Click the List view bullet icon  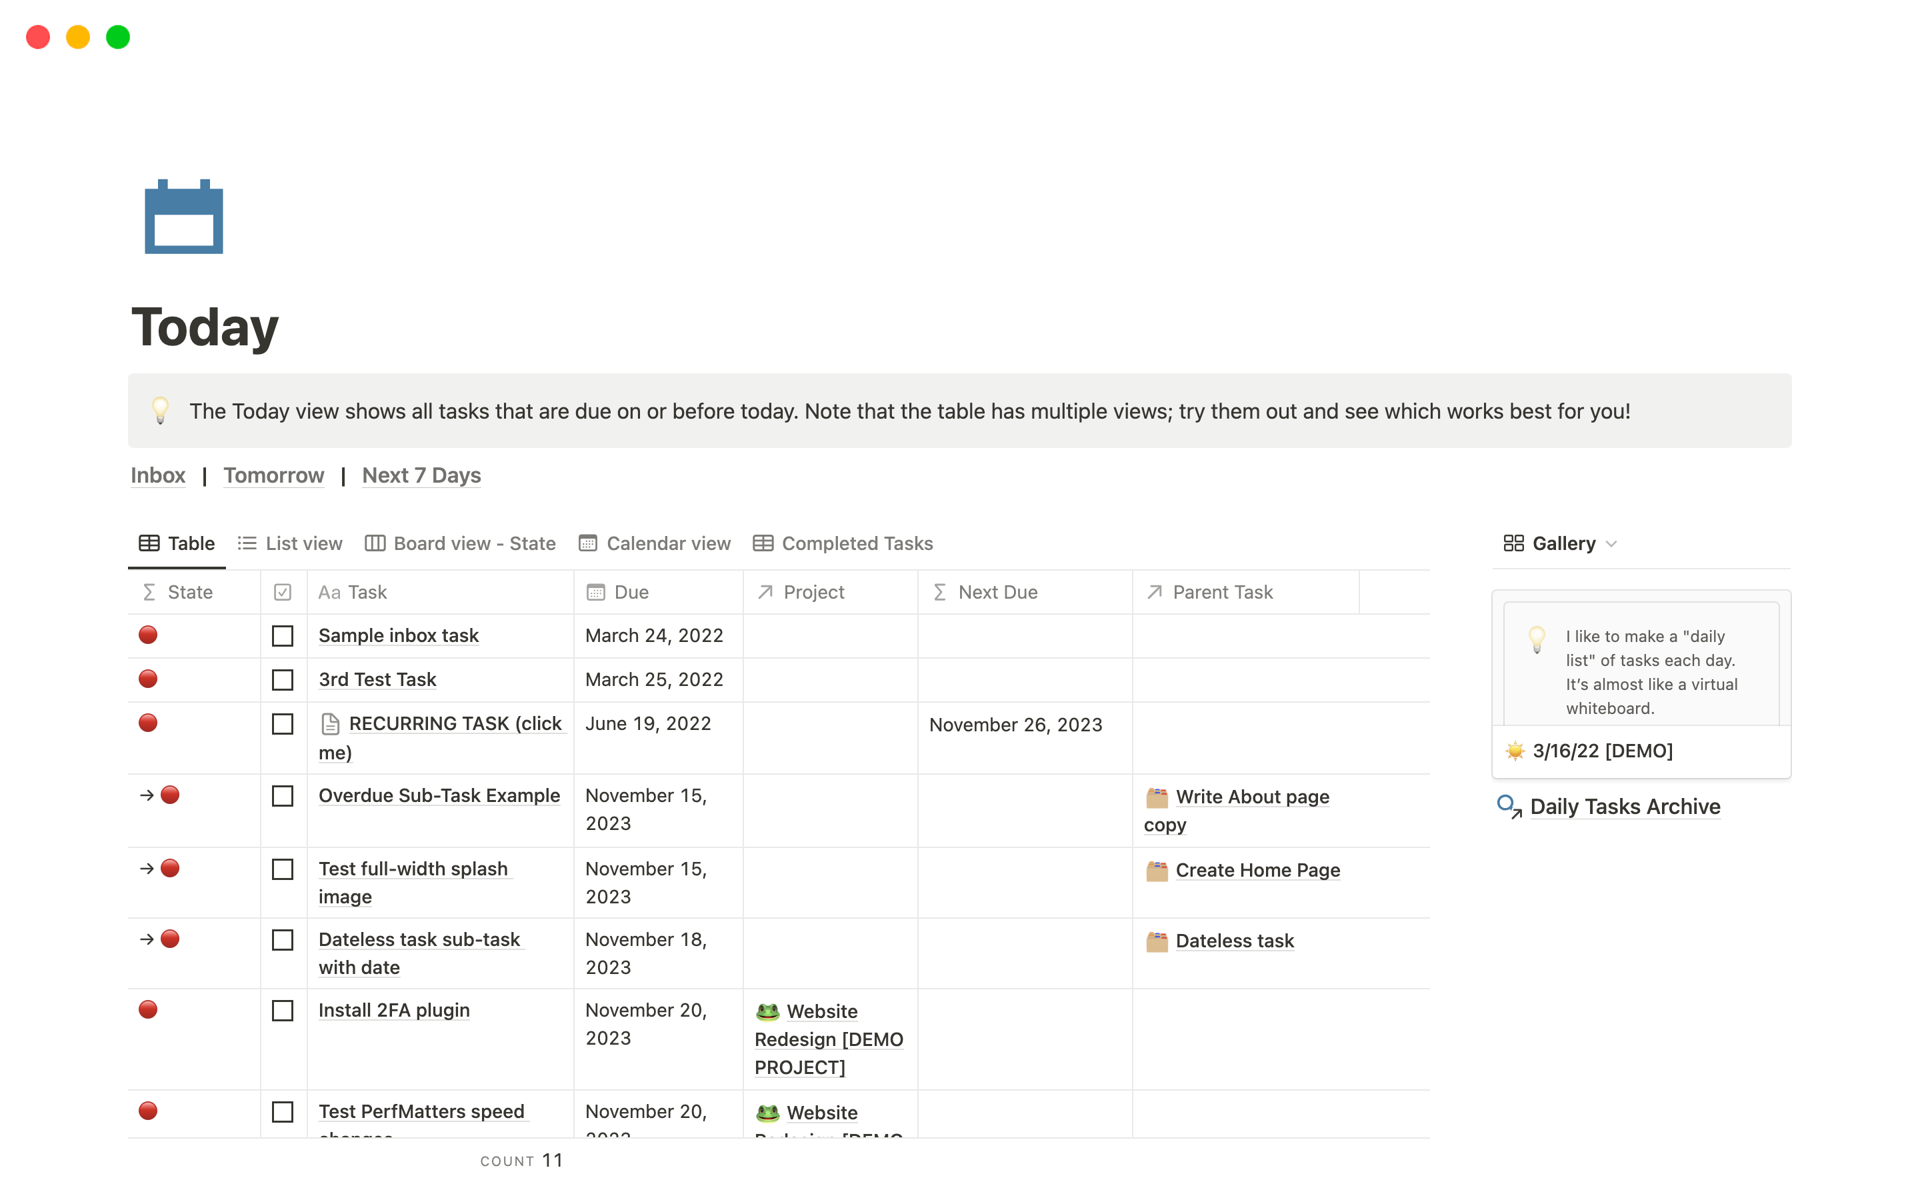pyautogui.click(x=246, y=543)
